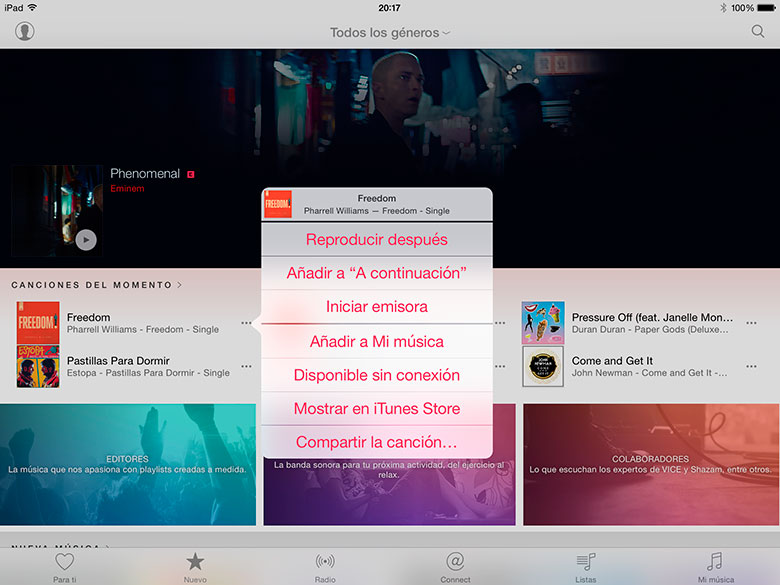Open Pastillas Para Dormir cover art

click(38, 366)
